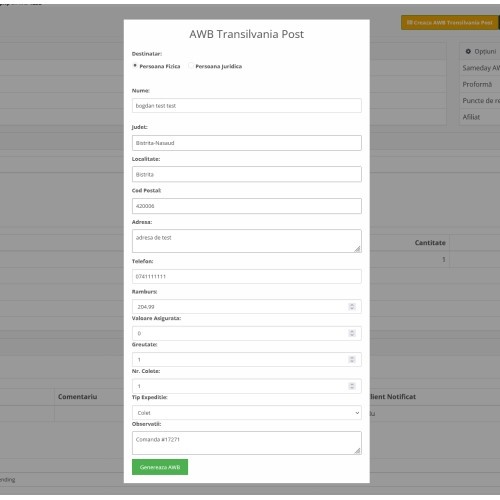Click the Genereaza AWB button
500x500 pixels.
coord(160,467)
